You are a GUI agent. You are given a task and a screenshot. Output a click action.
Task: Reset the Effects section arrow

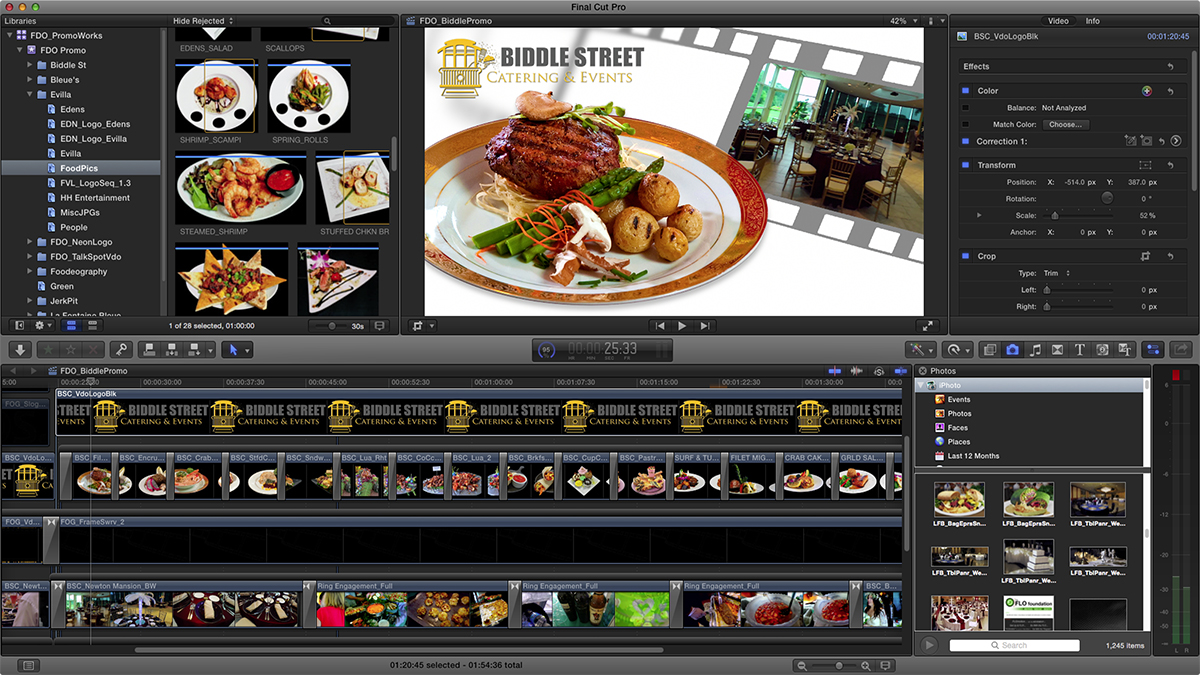pyautogui.click(x=1171, y=67)
